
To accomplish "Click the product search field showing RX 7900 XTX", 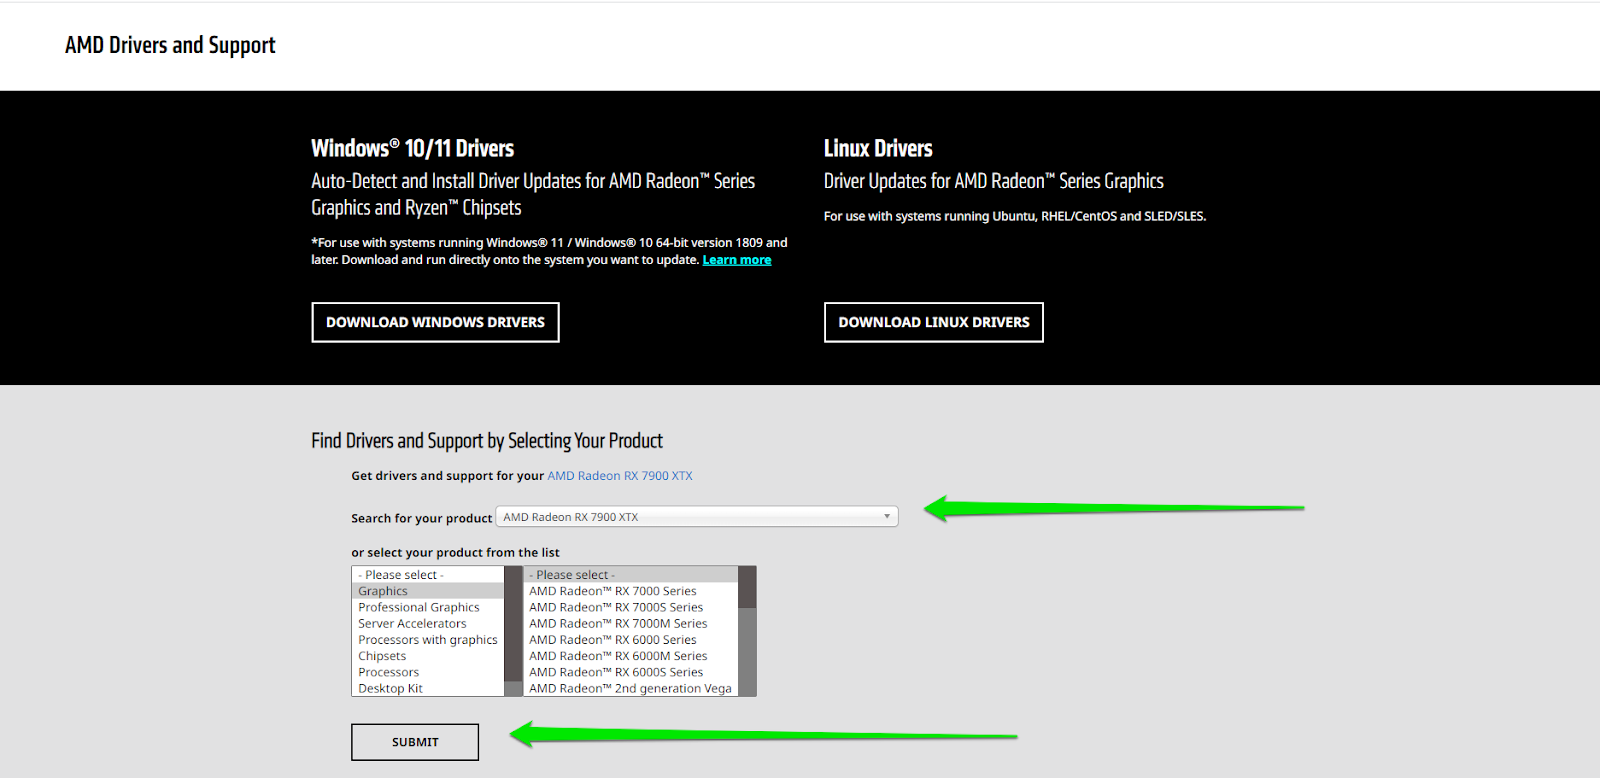I will coord(680,517).
